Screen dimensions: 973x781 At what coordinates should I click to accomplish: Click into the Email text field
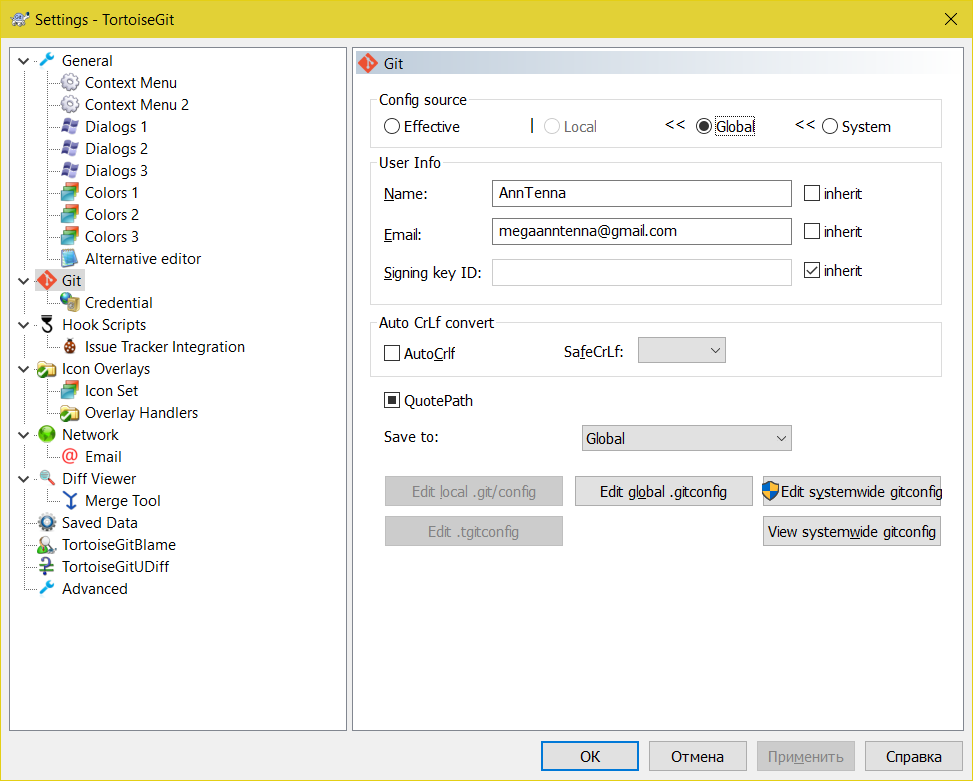coord(641,232)
